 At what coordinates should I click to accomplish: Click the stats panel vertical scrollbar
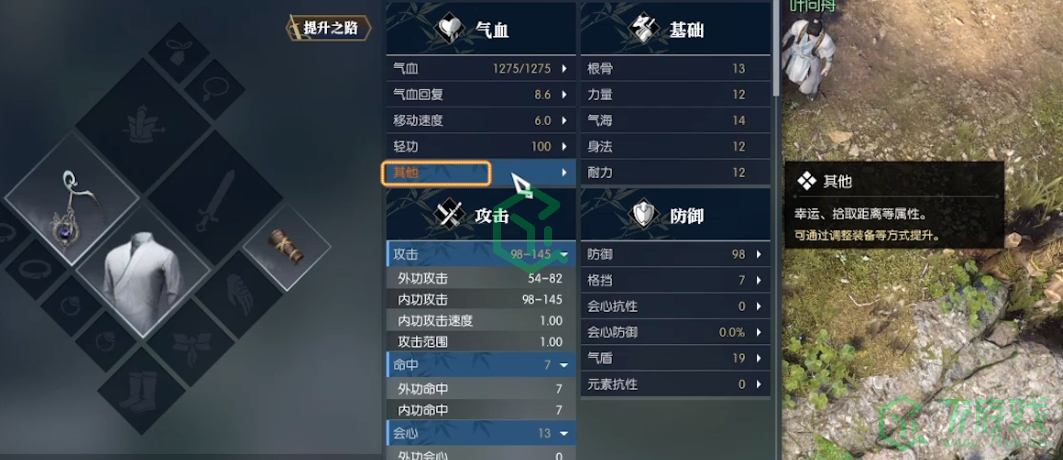pos(776,47)
